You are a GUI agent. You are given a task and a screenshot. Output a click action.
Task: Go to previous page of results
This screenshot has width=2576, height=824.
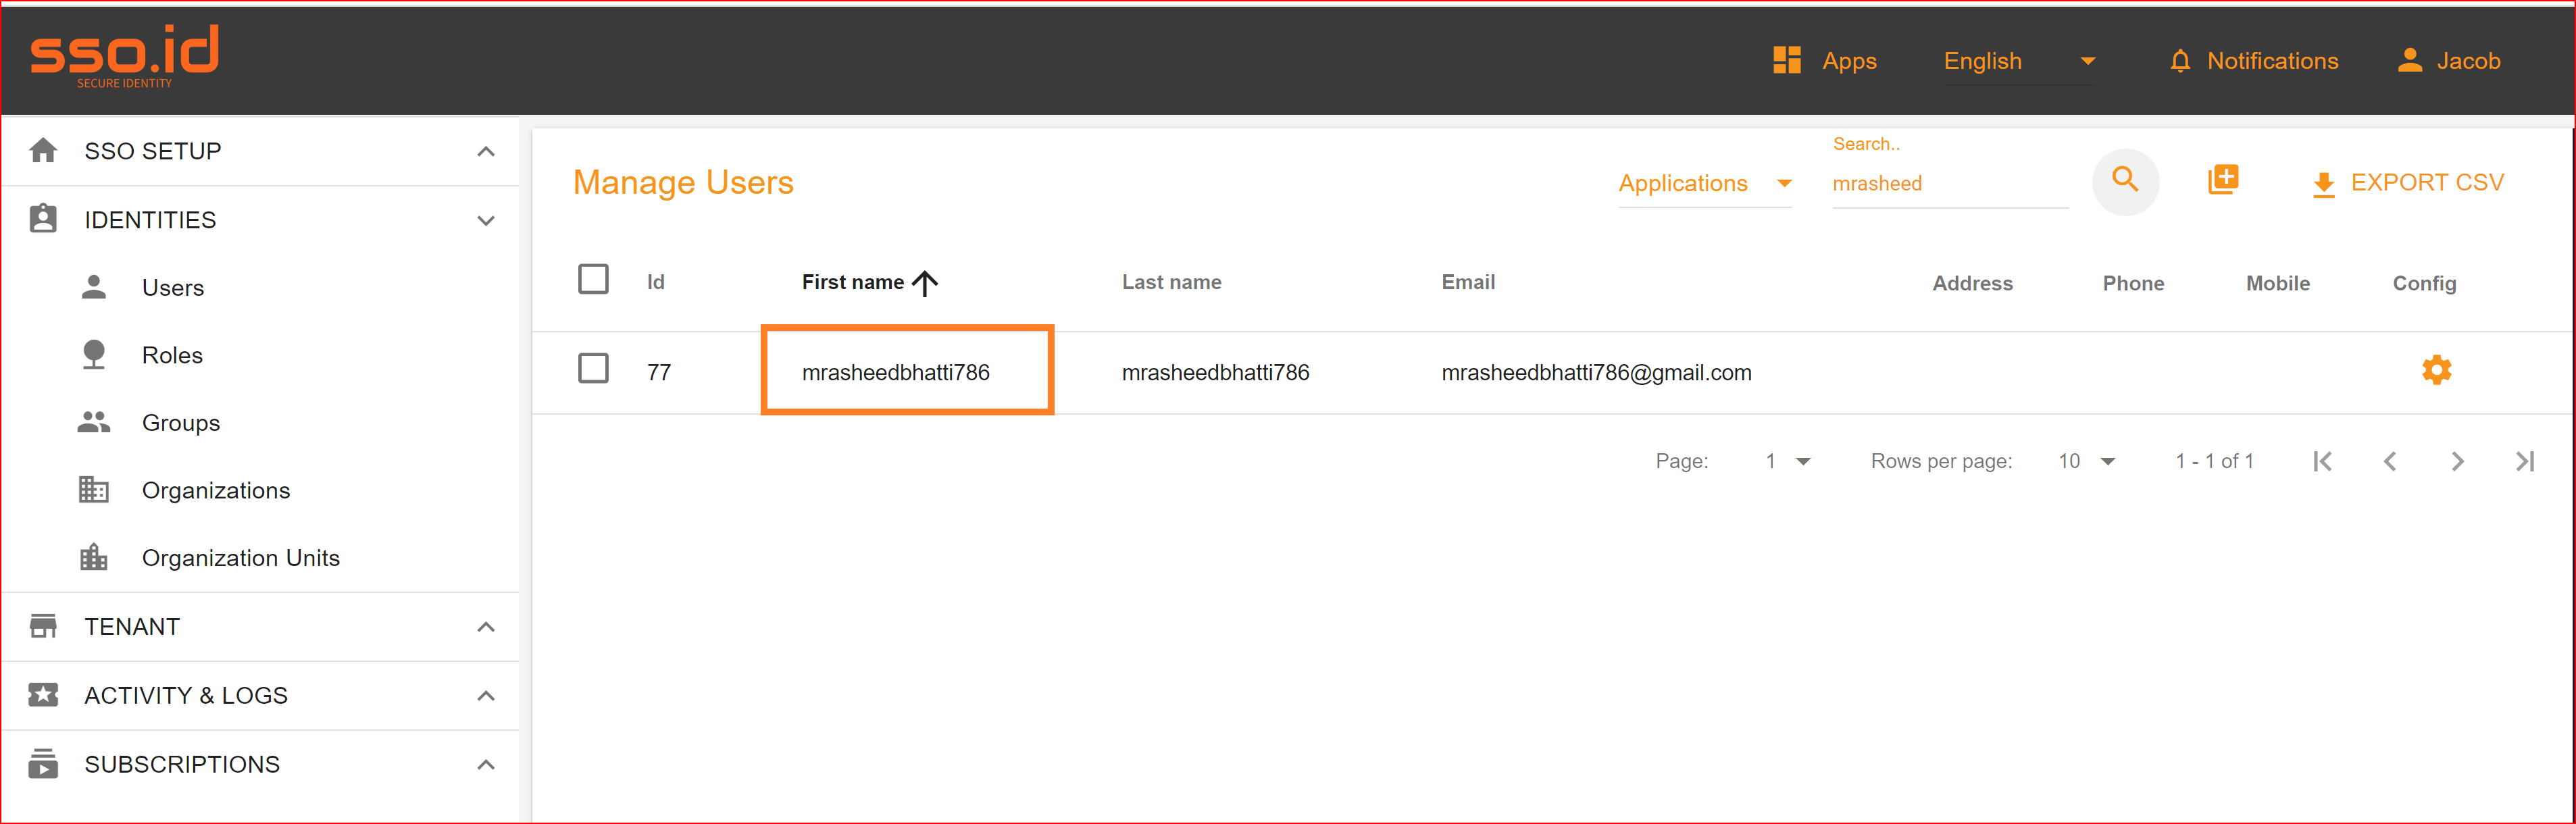[2389, 461]
